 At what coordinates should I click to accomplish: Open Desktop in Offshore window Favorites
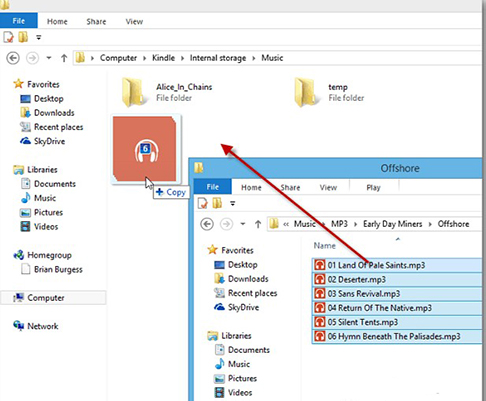236,265
